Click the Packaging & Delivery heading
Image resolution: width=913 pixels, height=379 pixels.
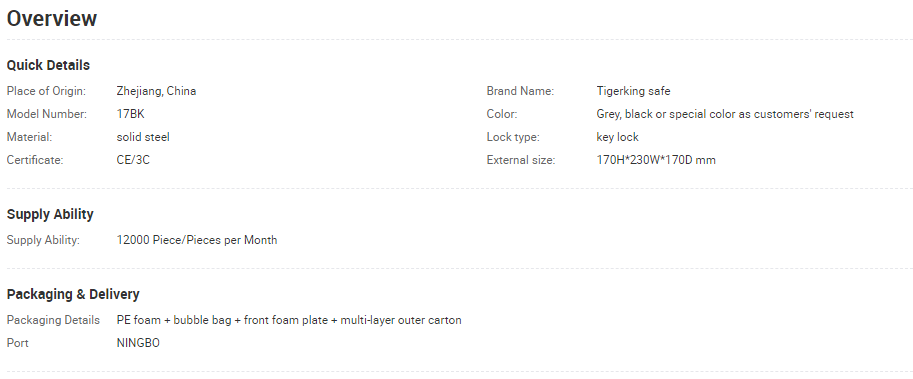(73, 294)
